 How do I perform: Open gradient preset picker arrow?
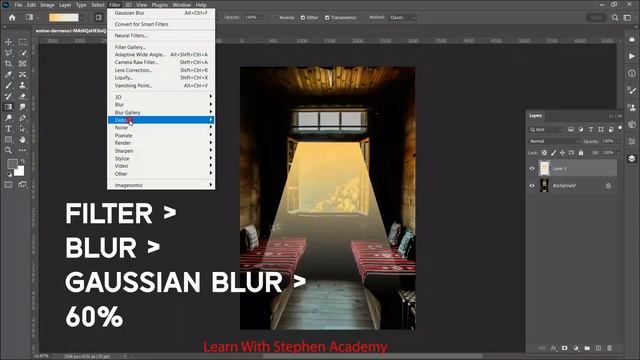(x=82, y=18)
